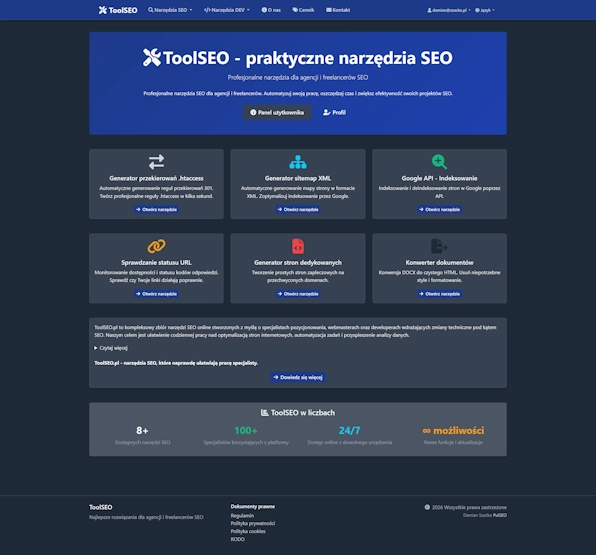Go to the O nas page

271,10
